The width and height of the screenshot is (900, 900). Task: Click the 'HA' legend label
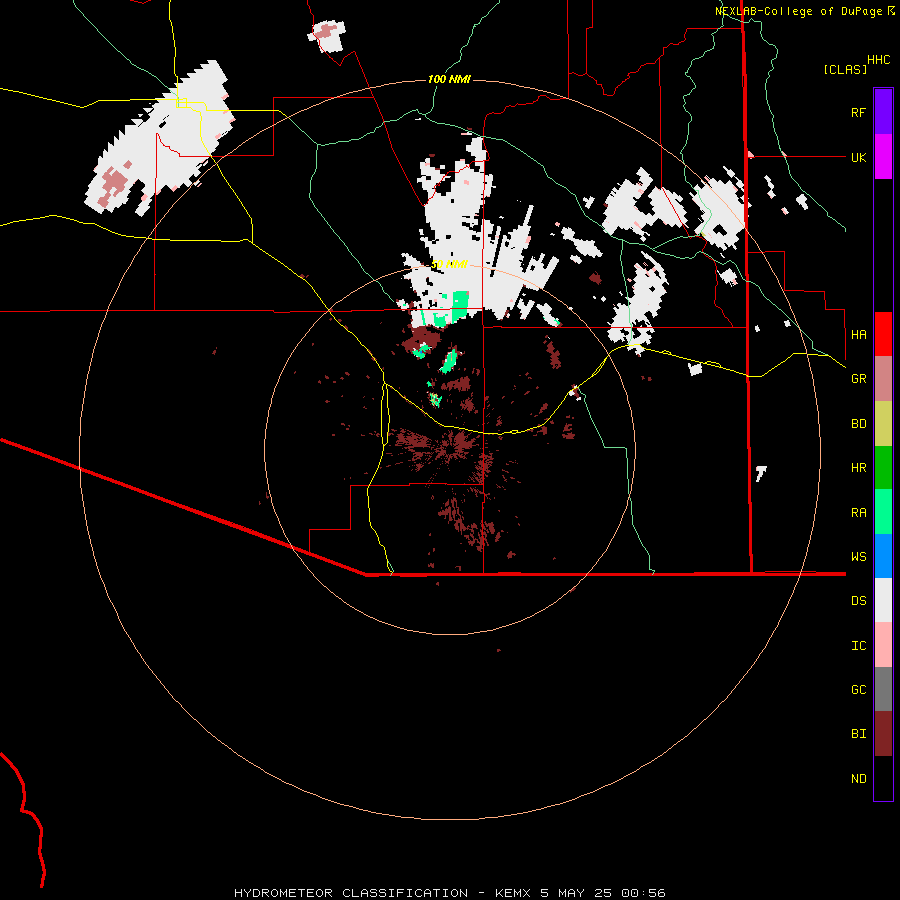(858, 335)
